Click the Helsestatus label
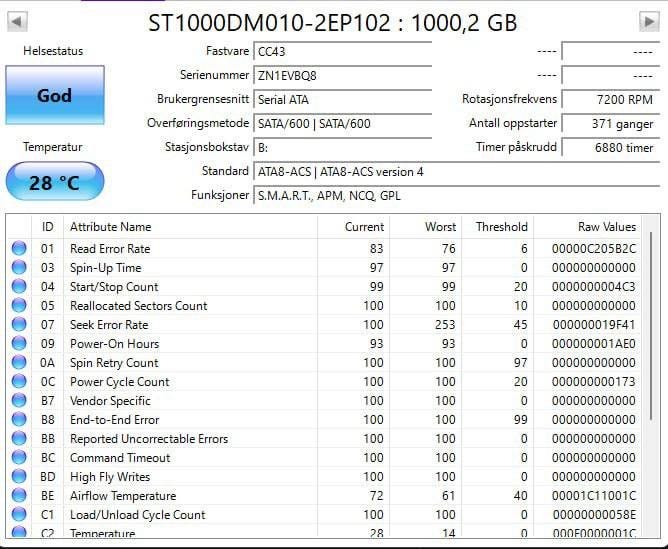The height and width of the screenshot is (549, 668). pyautogui.click(x=53, y=51)
